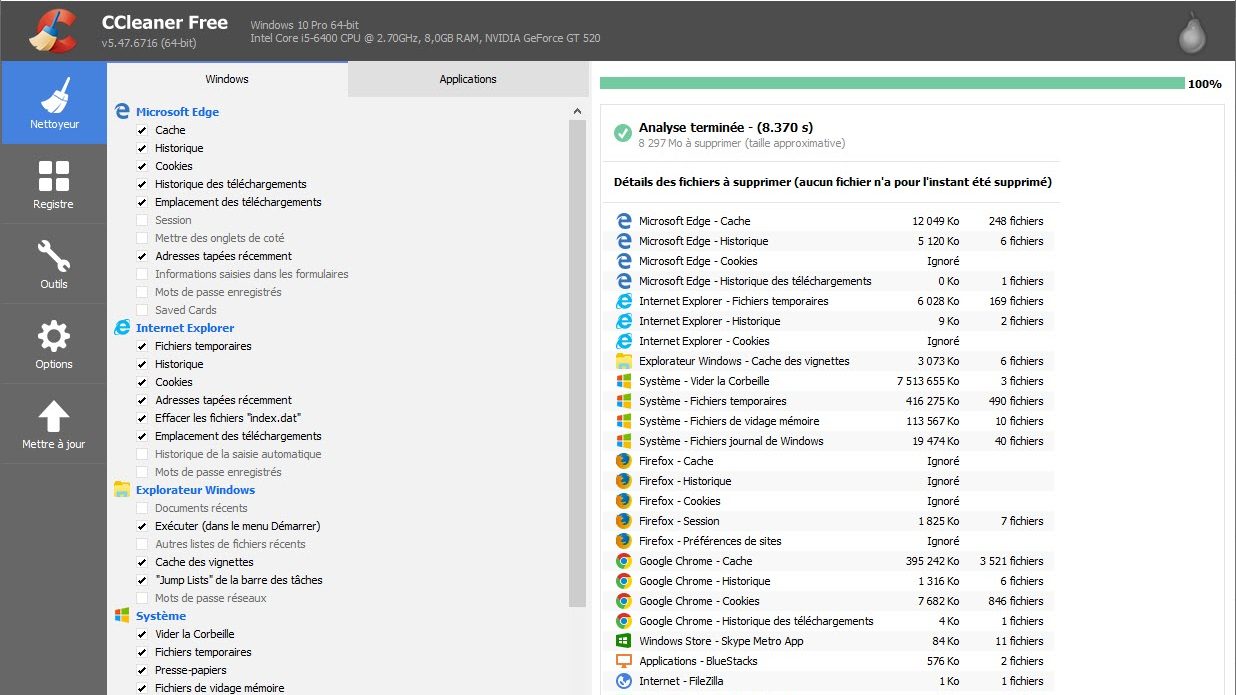Click Chrome icon beside Google Chrome - Cookies result
1236x695 pixels.
click(623, 601)
